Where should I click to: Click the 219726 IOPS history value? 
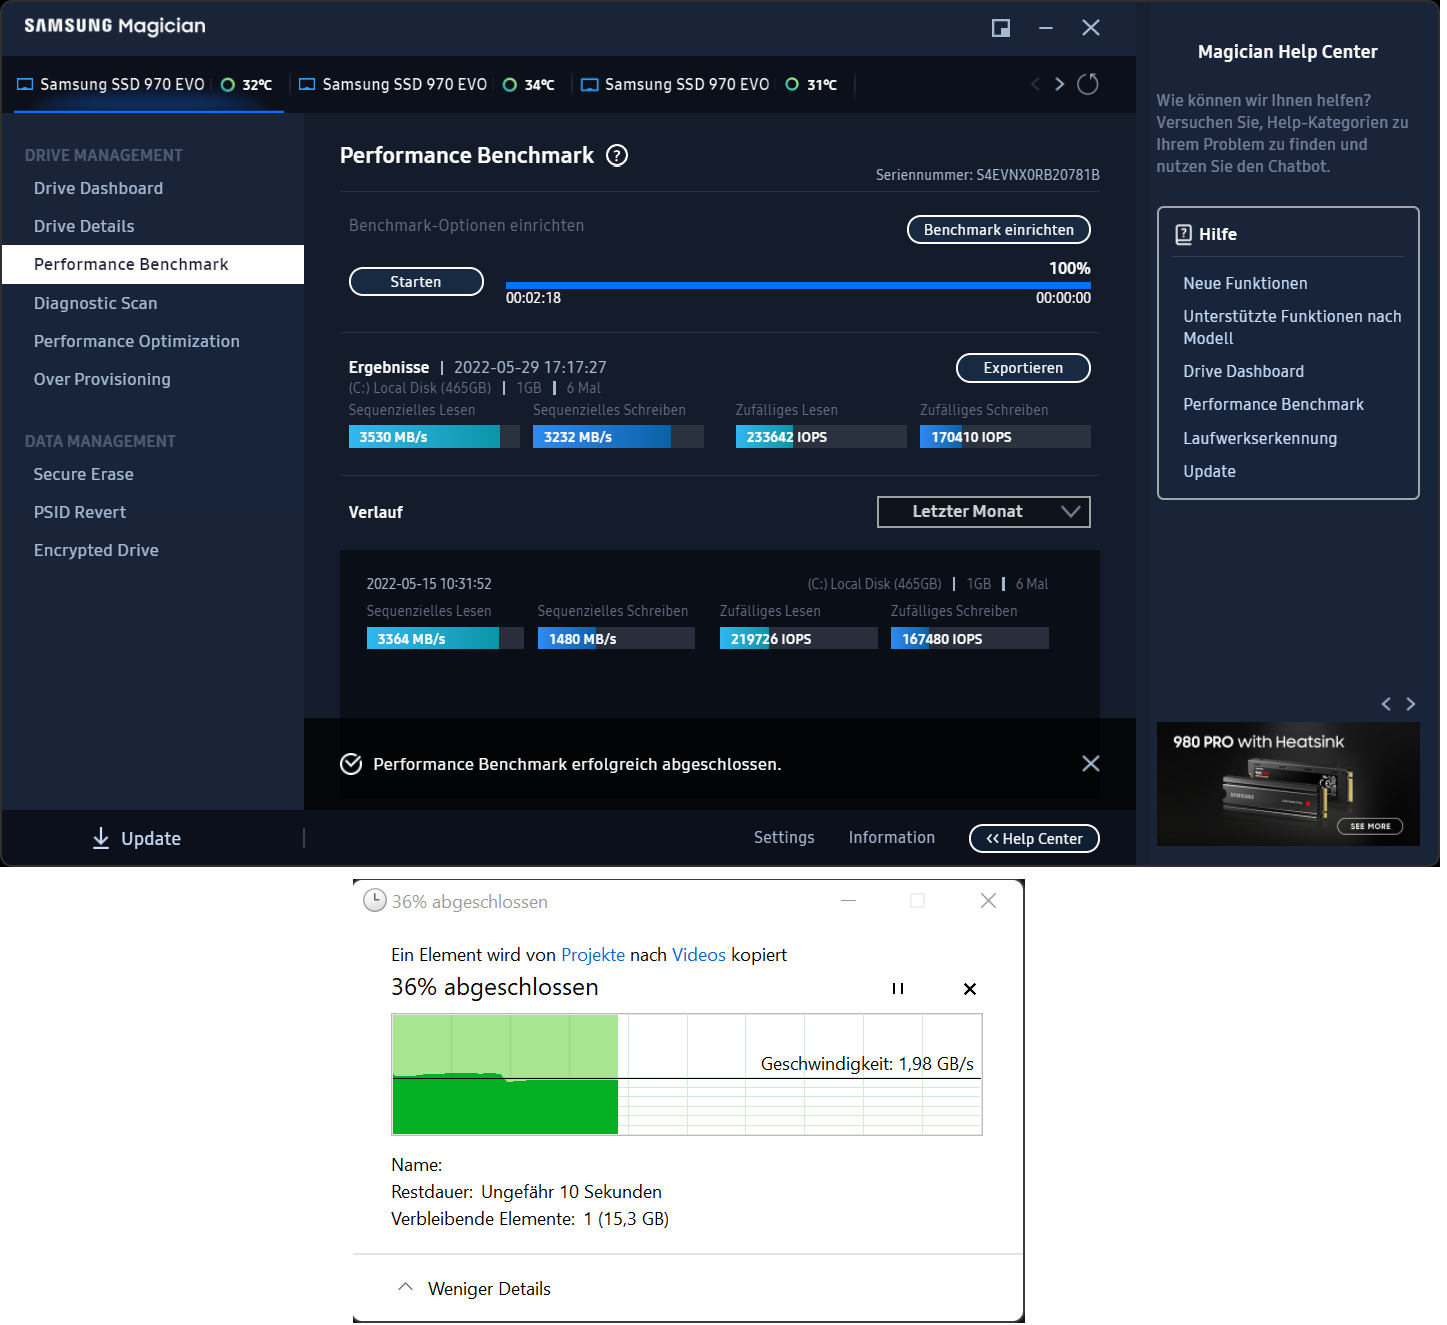point(799,638)
